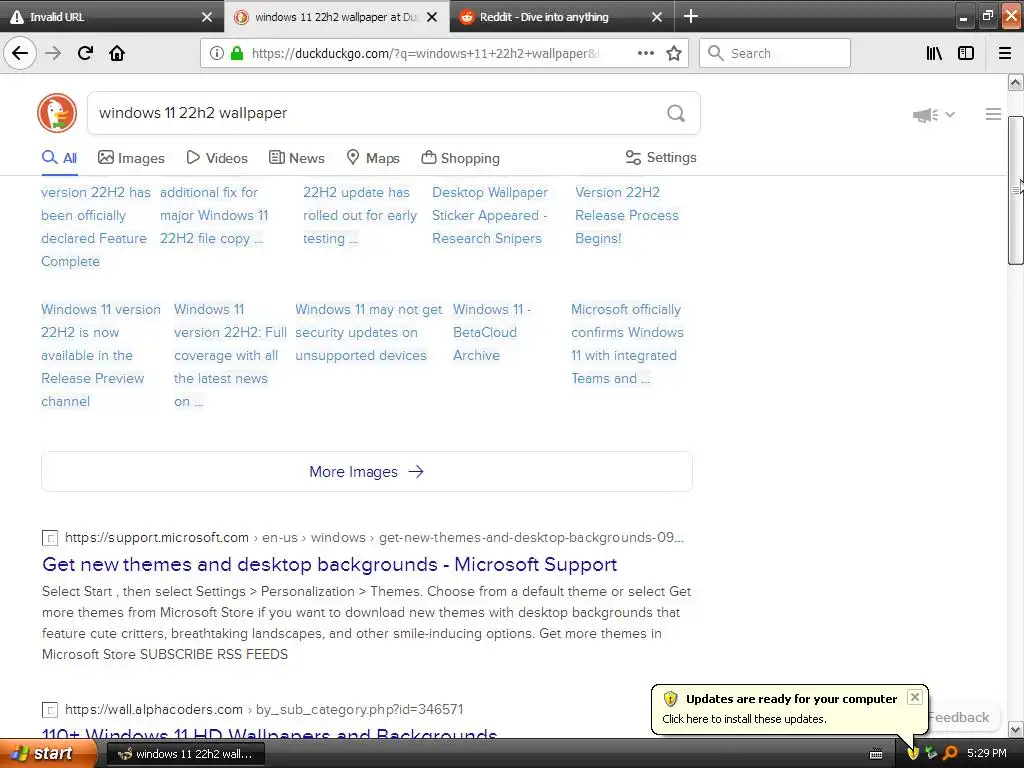The width and height of the screenshot is (1024, 768).
Task: Open 'Windows 11 version 22H2: Full coverage' link
Action: pyautogui.click(x=230, y=355)
